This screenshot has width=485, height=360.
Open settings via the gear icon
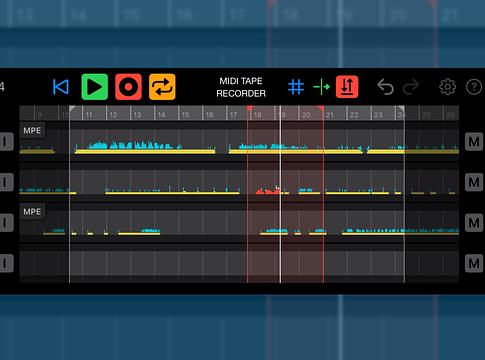point(447,87)
